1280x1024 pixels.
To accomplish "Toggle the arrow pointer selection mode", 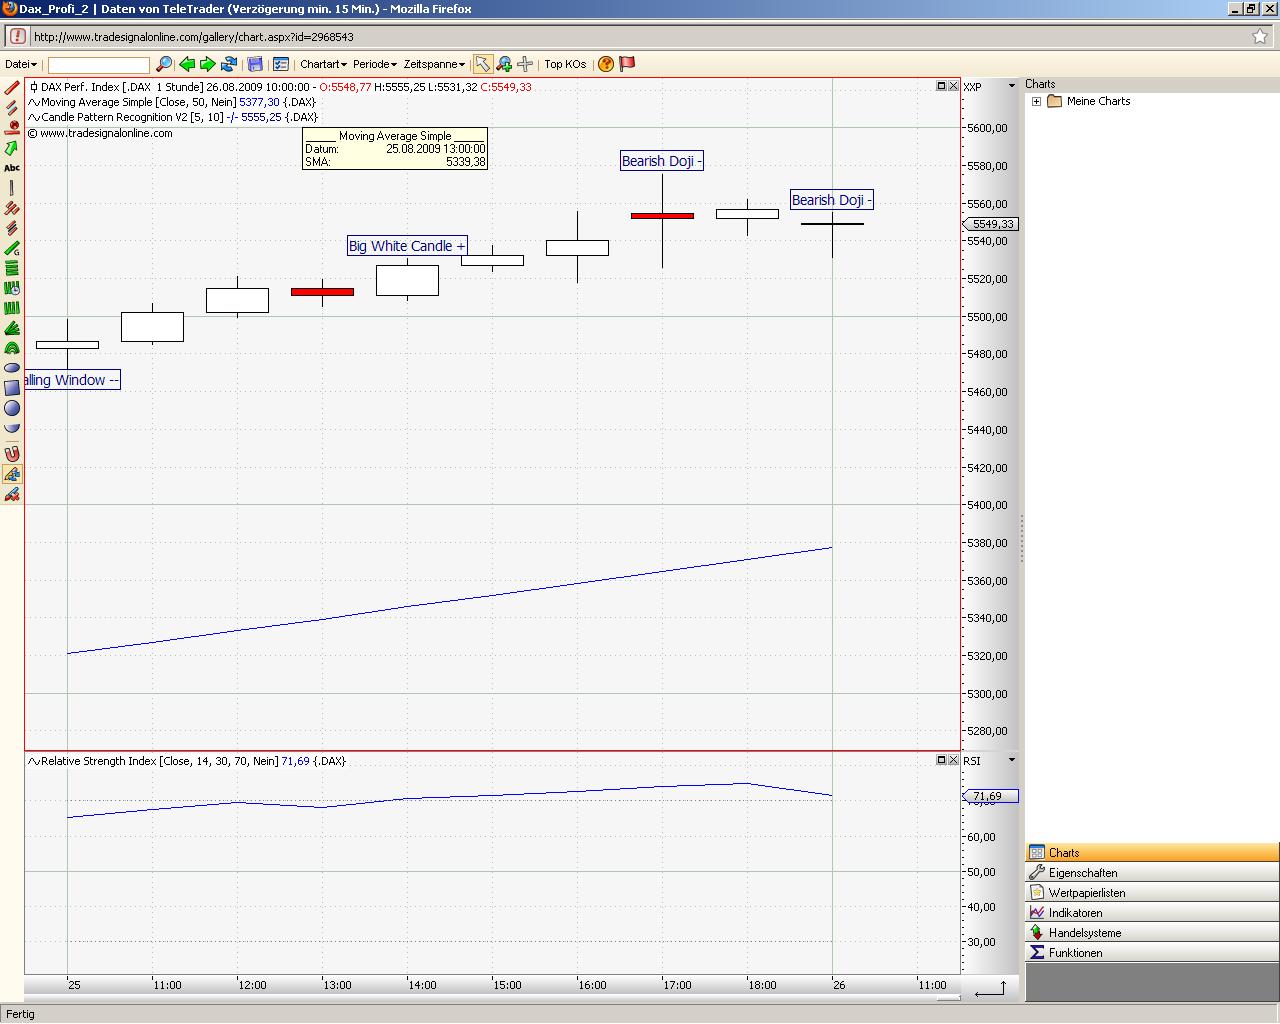I will [482, 64].
